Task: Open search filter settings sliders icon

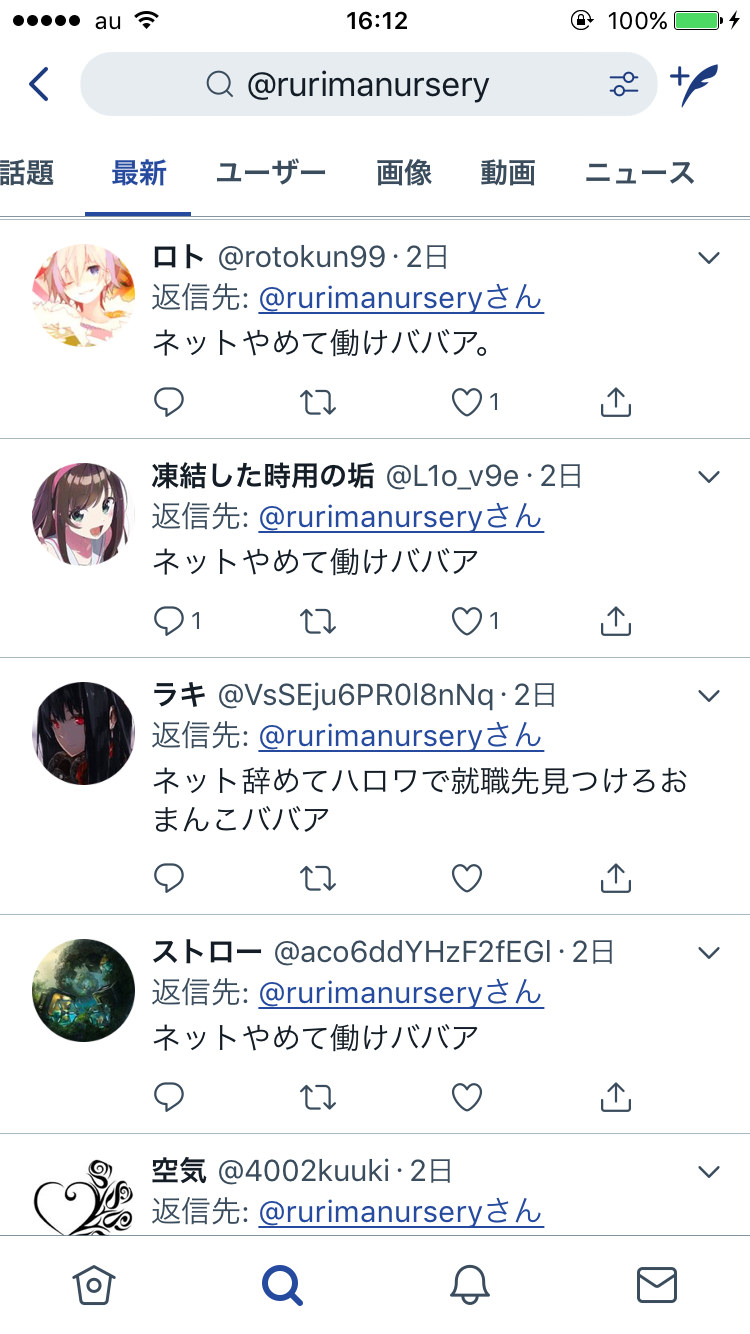Action: (624, 85)
